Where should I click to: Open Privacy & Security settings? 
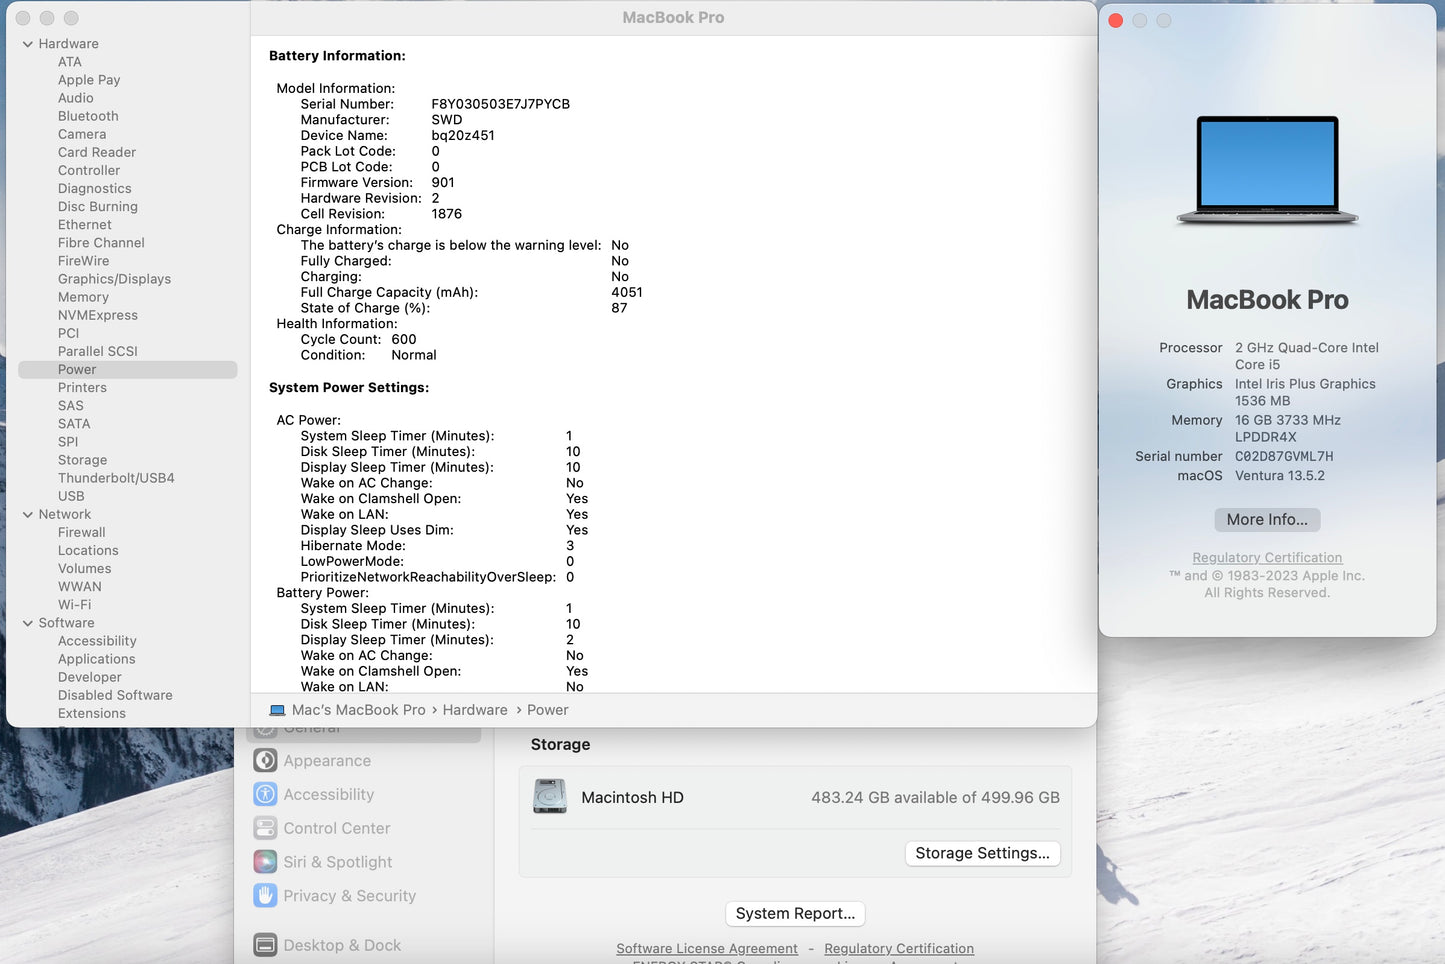point(350,895)
